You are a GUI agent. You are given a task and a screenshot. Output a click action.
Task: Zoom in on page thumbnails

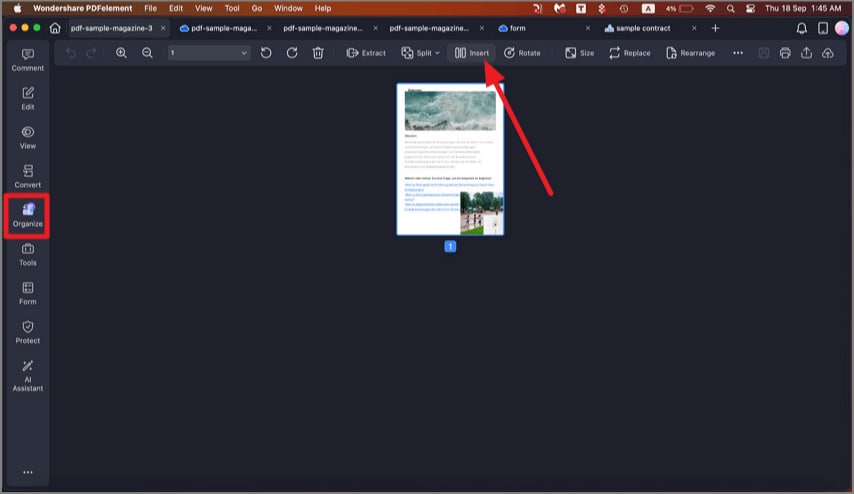click(x=121, y=53)
